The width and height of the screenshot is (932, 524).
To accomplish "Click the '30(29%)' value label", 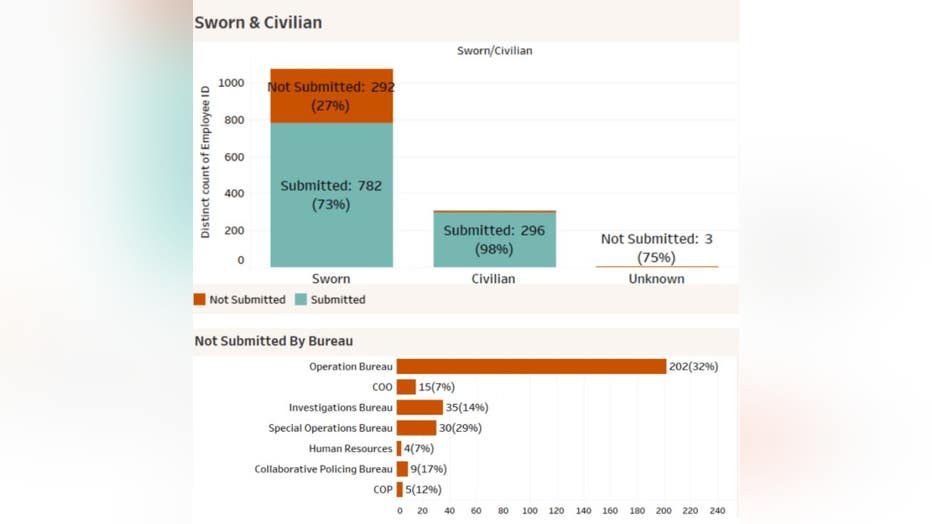I will (x=461, y=428).
